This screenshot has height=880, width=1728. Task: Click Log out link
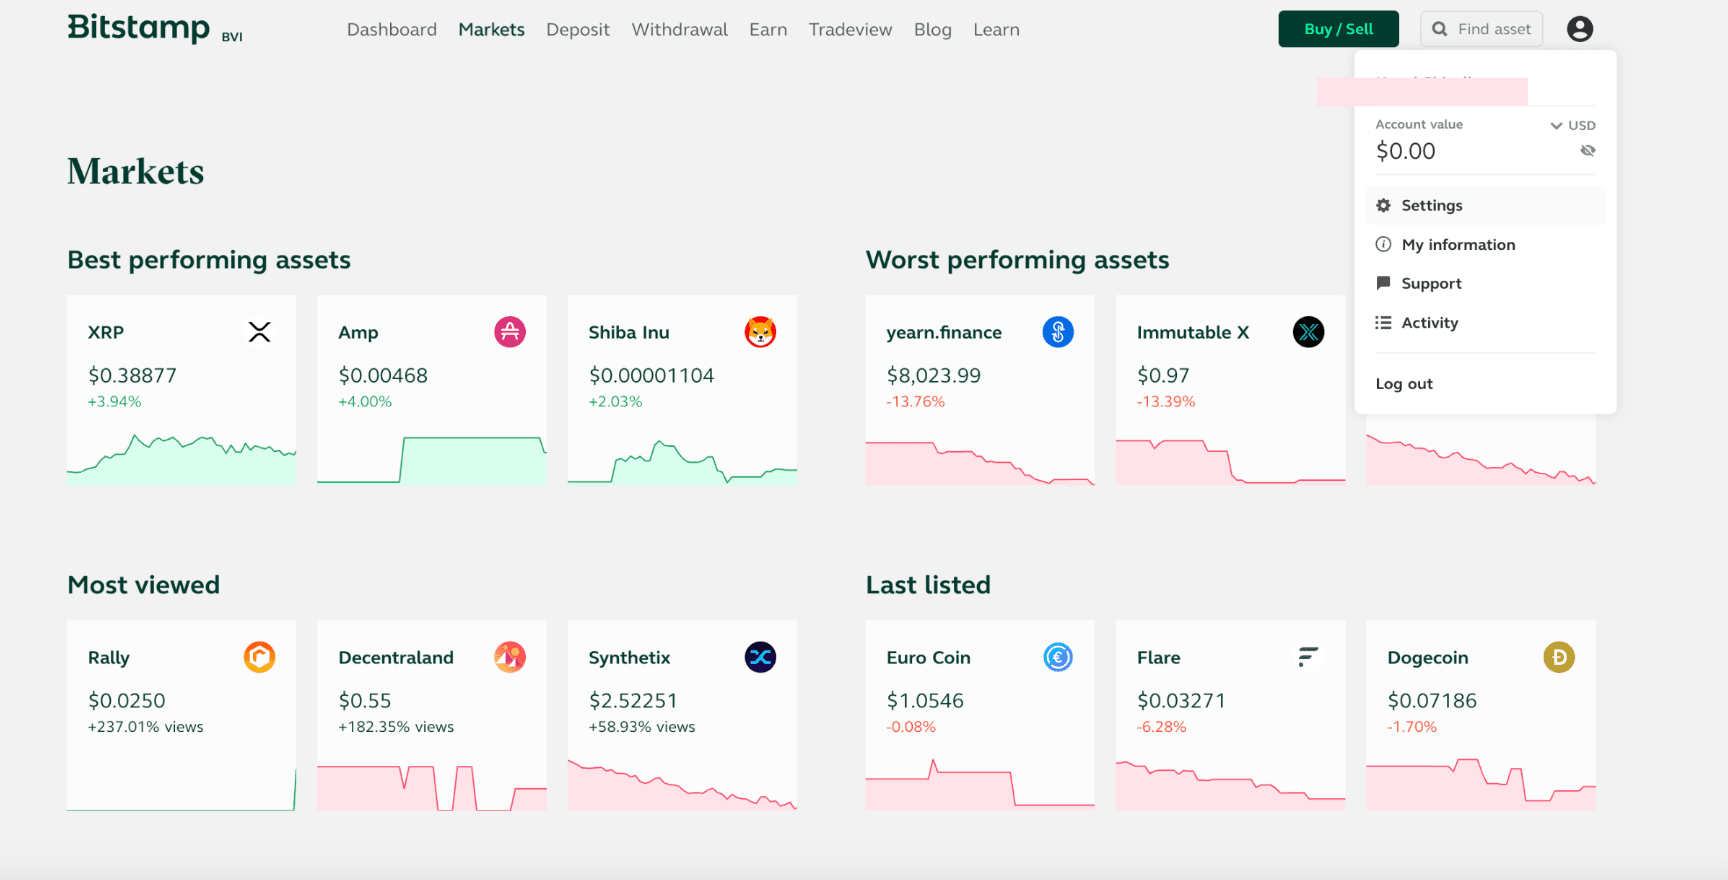point(1404,384)
